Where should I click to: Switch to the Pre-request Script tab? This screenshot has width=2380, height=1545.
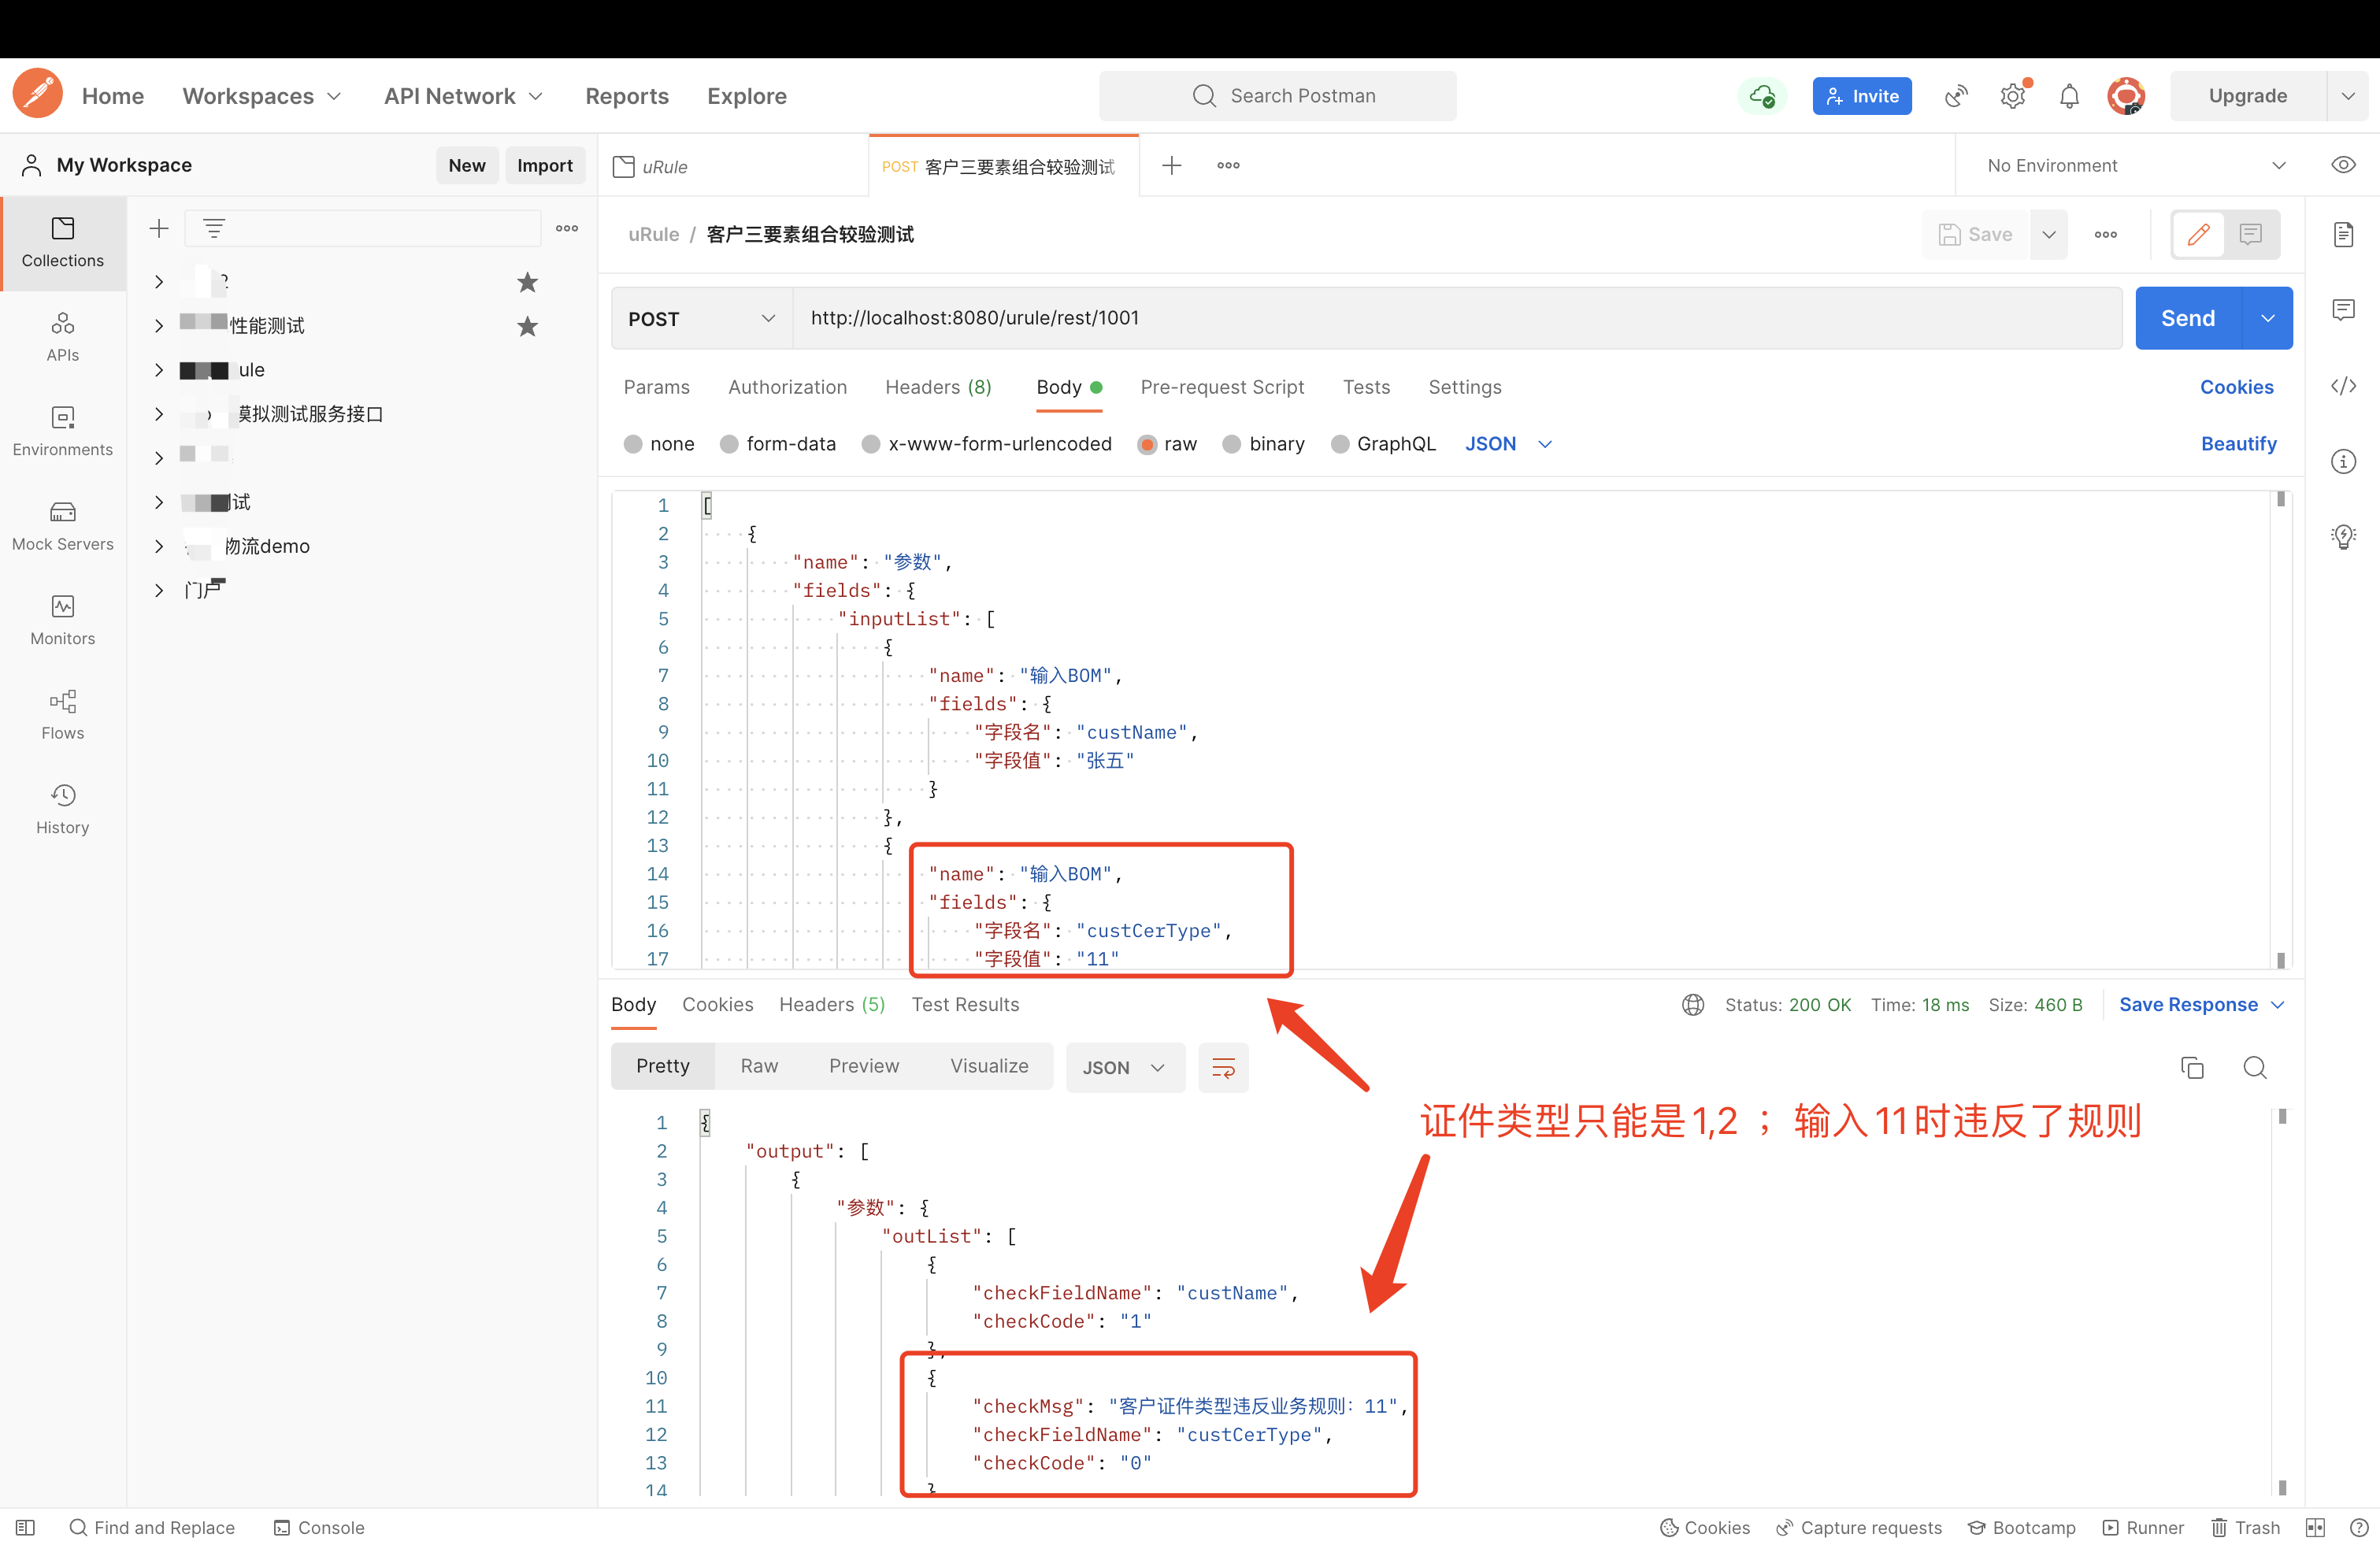coord(1221,387)
